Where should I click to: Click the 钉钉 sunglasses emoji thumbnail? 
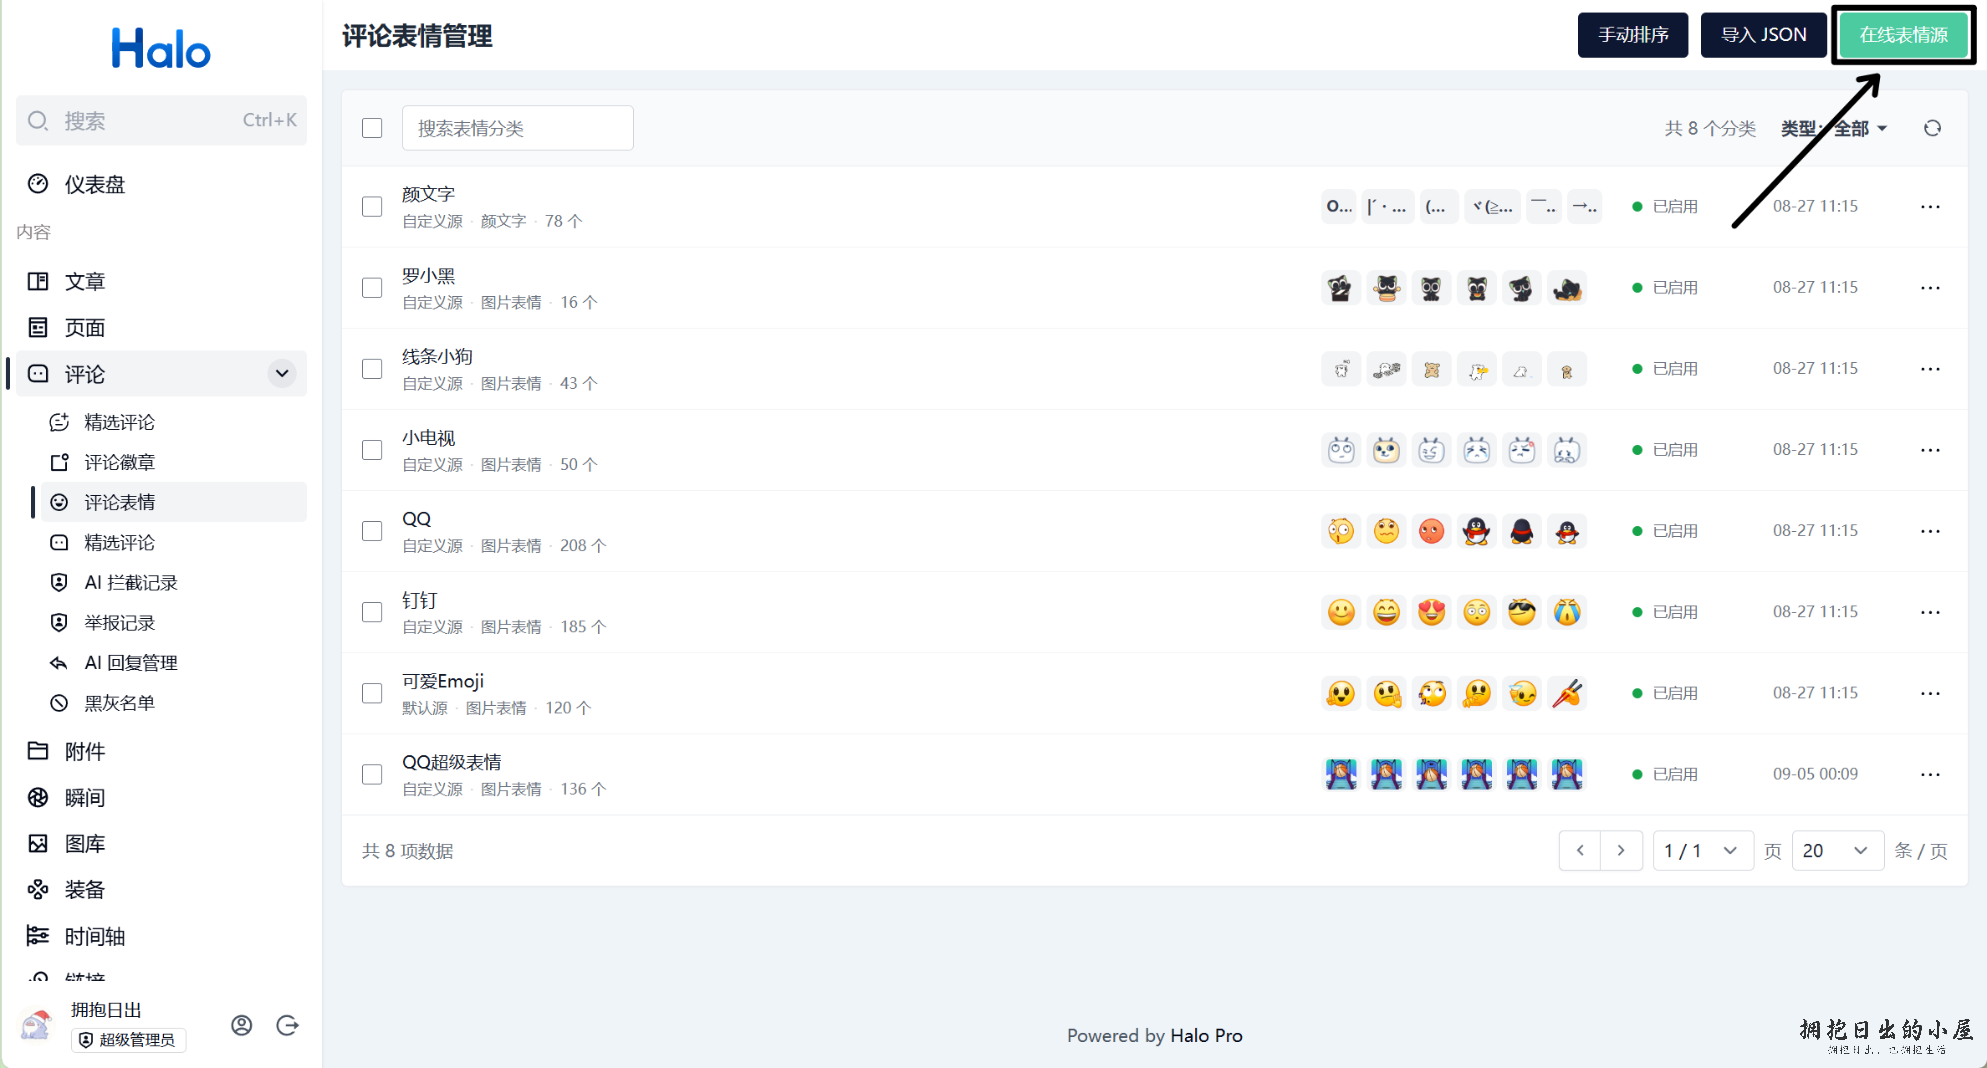(1521, 612)
